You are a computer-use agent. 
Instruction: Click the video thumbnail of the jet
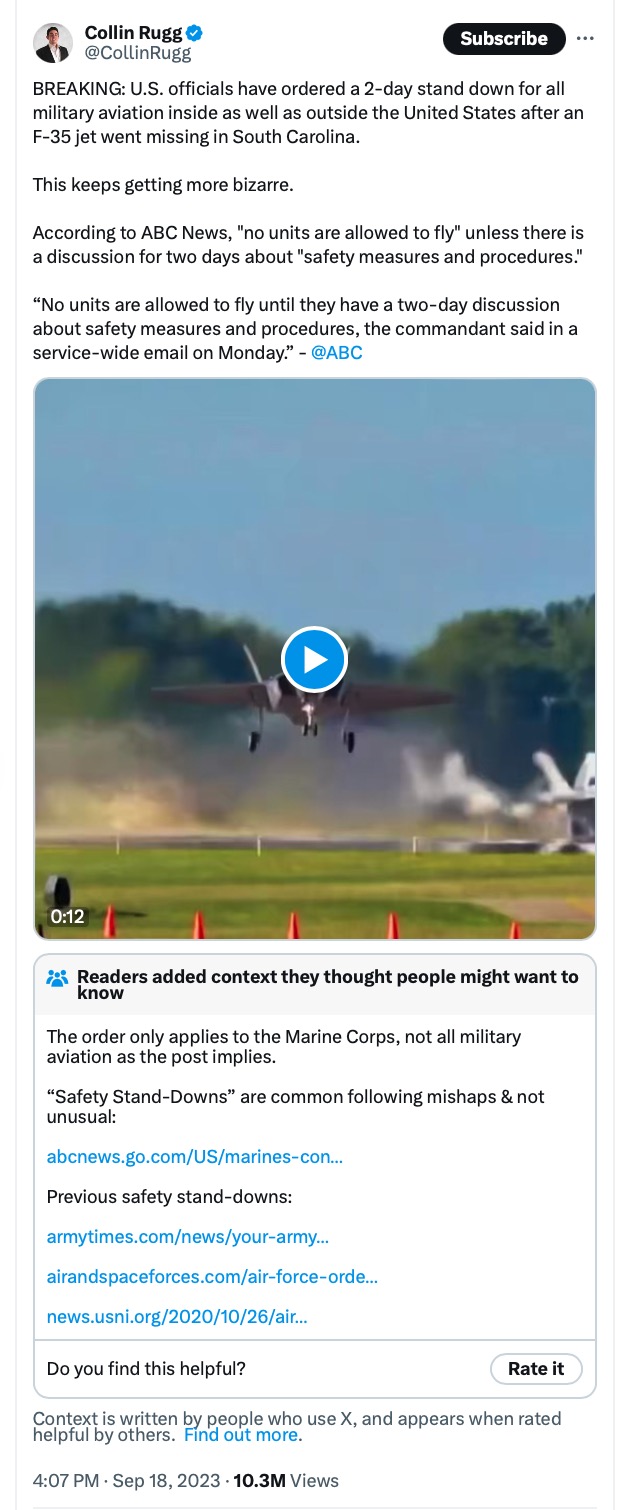(x=315, y=659)
